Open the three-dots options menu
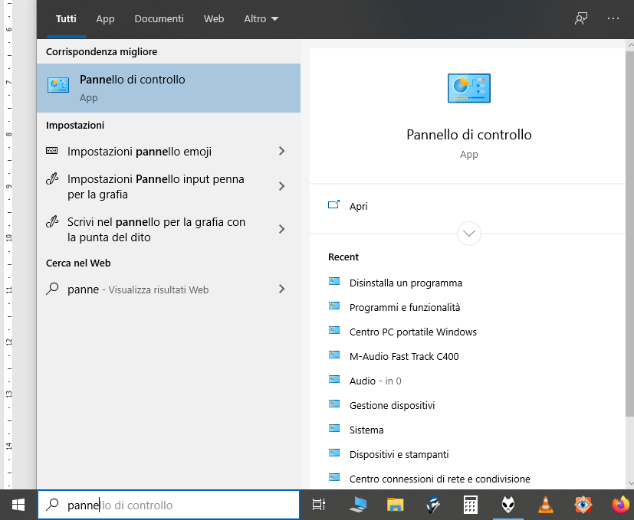The image size is (634, 520). click(x=613, y=18)
